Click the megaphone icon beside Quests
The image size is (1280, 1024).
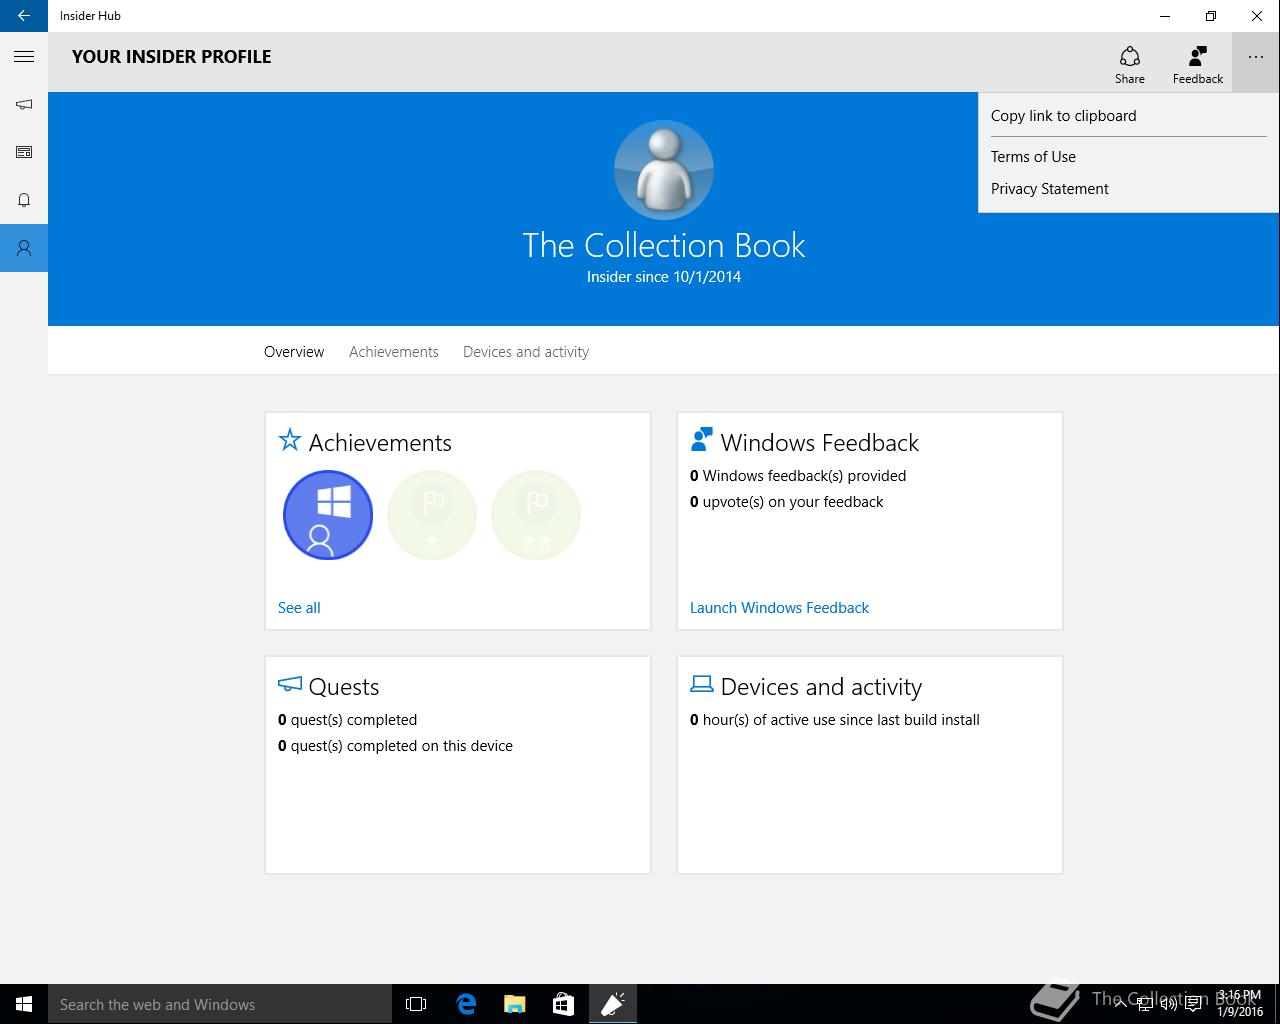pyautogui.click(x=290, y=684)
